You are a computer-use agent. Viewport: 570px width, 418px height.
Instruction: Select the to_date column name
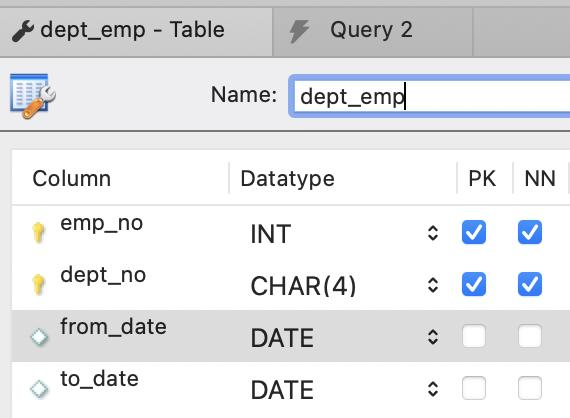[99, 379]
